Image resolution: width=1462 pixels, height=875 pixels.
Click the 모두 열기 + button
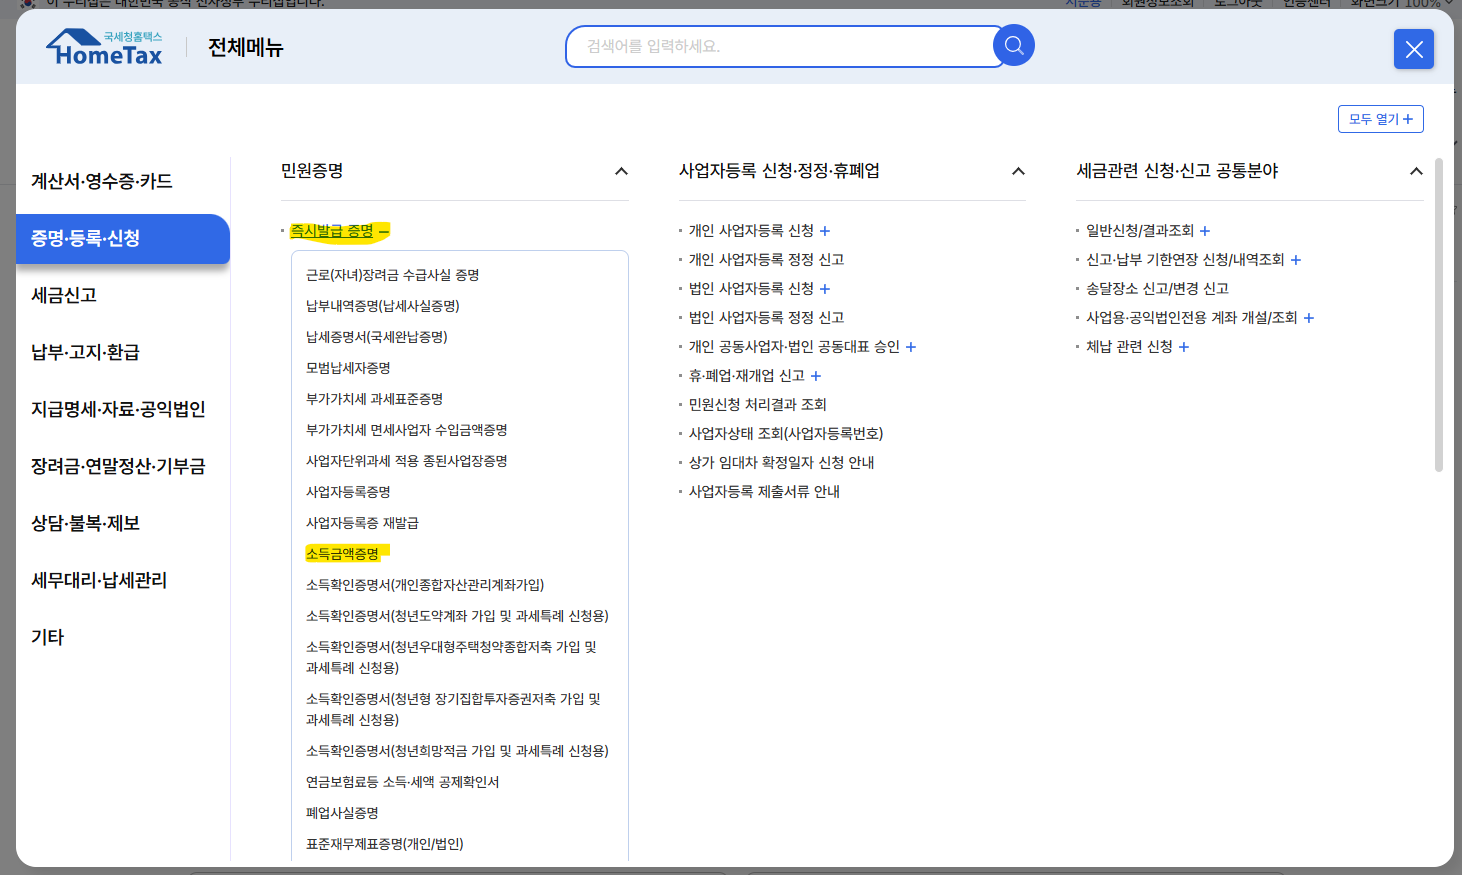pos(1380,119)
